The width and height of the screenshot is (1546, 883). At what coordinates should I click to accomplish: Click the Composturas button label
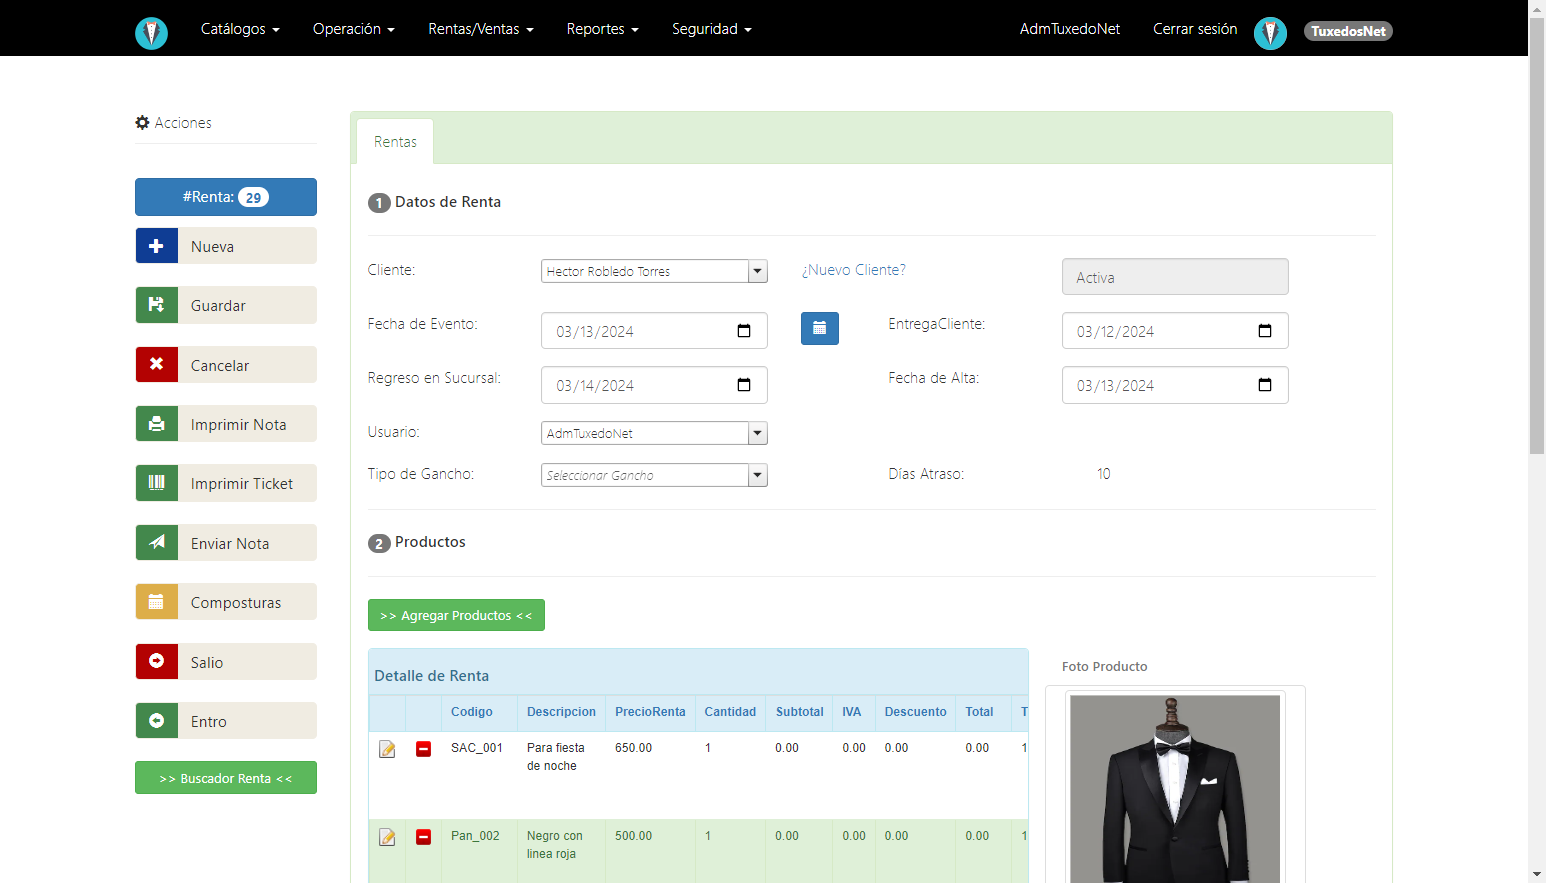click(236, 603)
